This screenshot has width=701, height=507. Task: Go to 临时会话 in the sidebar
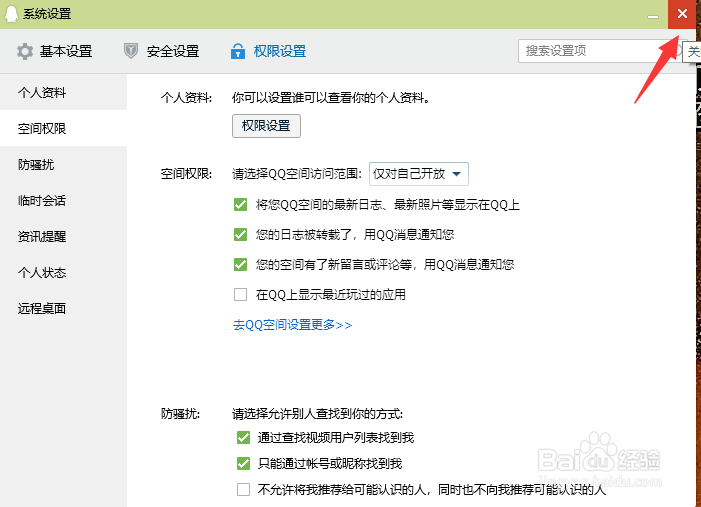pyautogui.click(x=63, y=200)
